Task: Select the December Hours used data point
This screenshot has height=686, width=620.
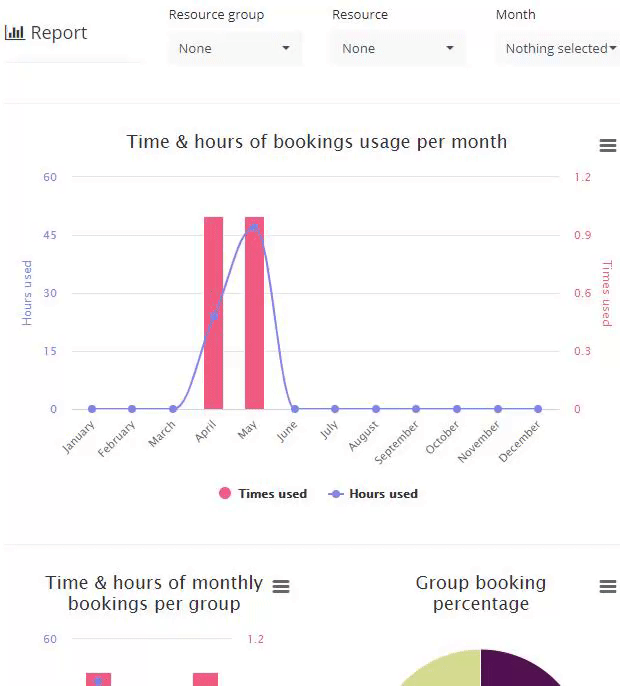Action: (538, 409)
